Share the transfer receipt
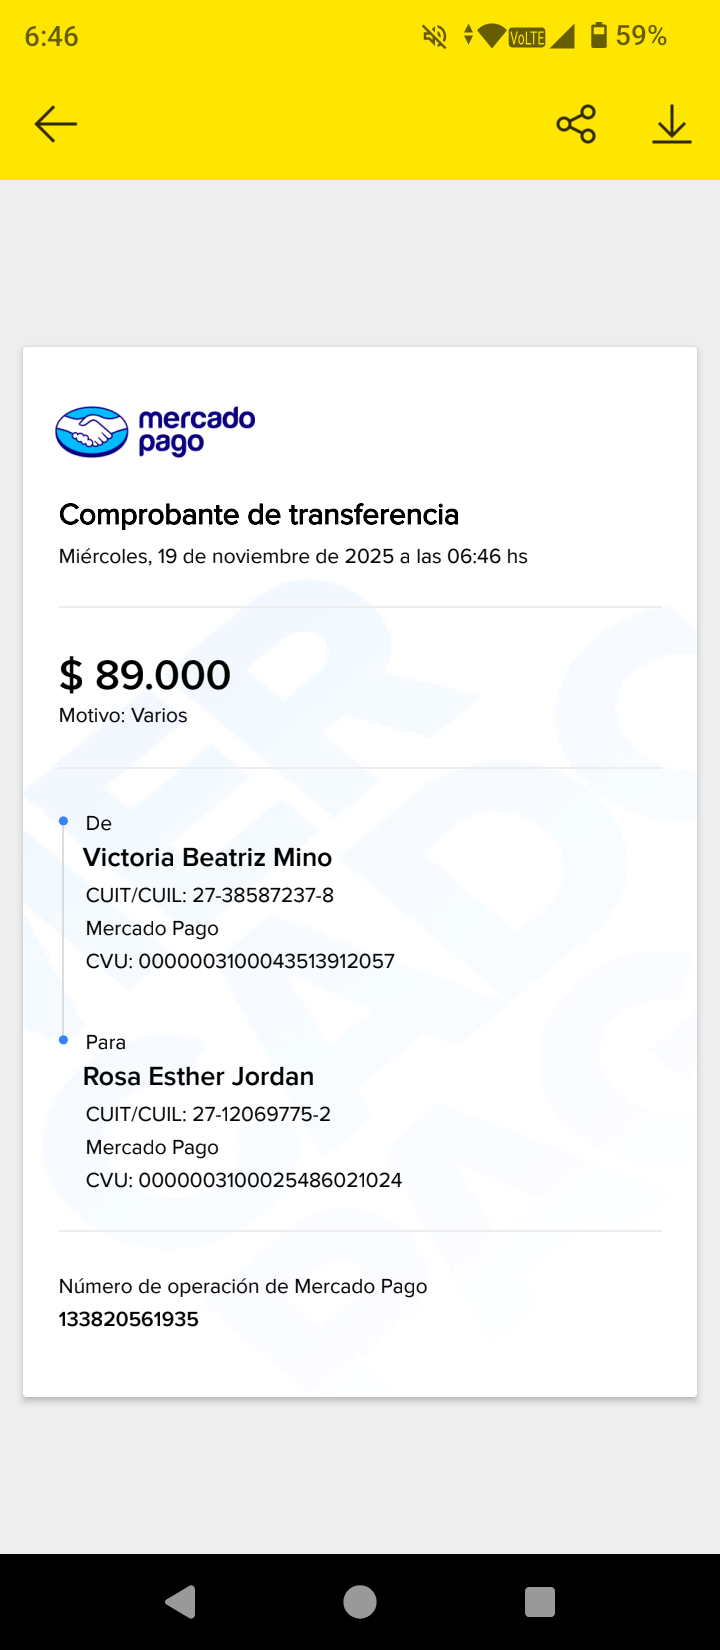The height and width of the screenshot is (1650, 720). (x=576, y=124)
